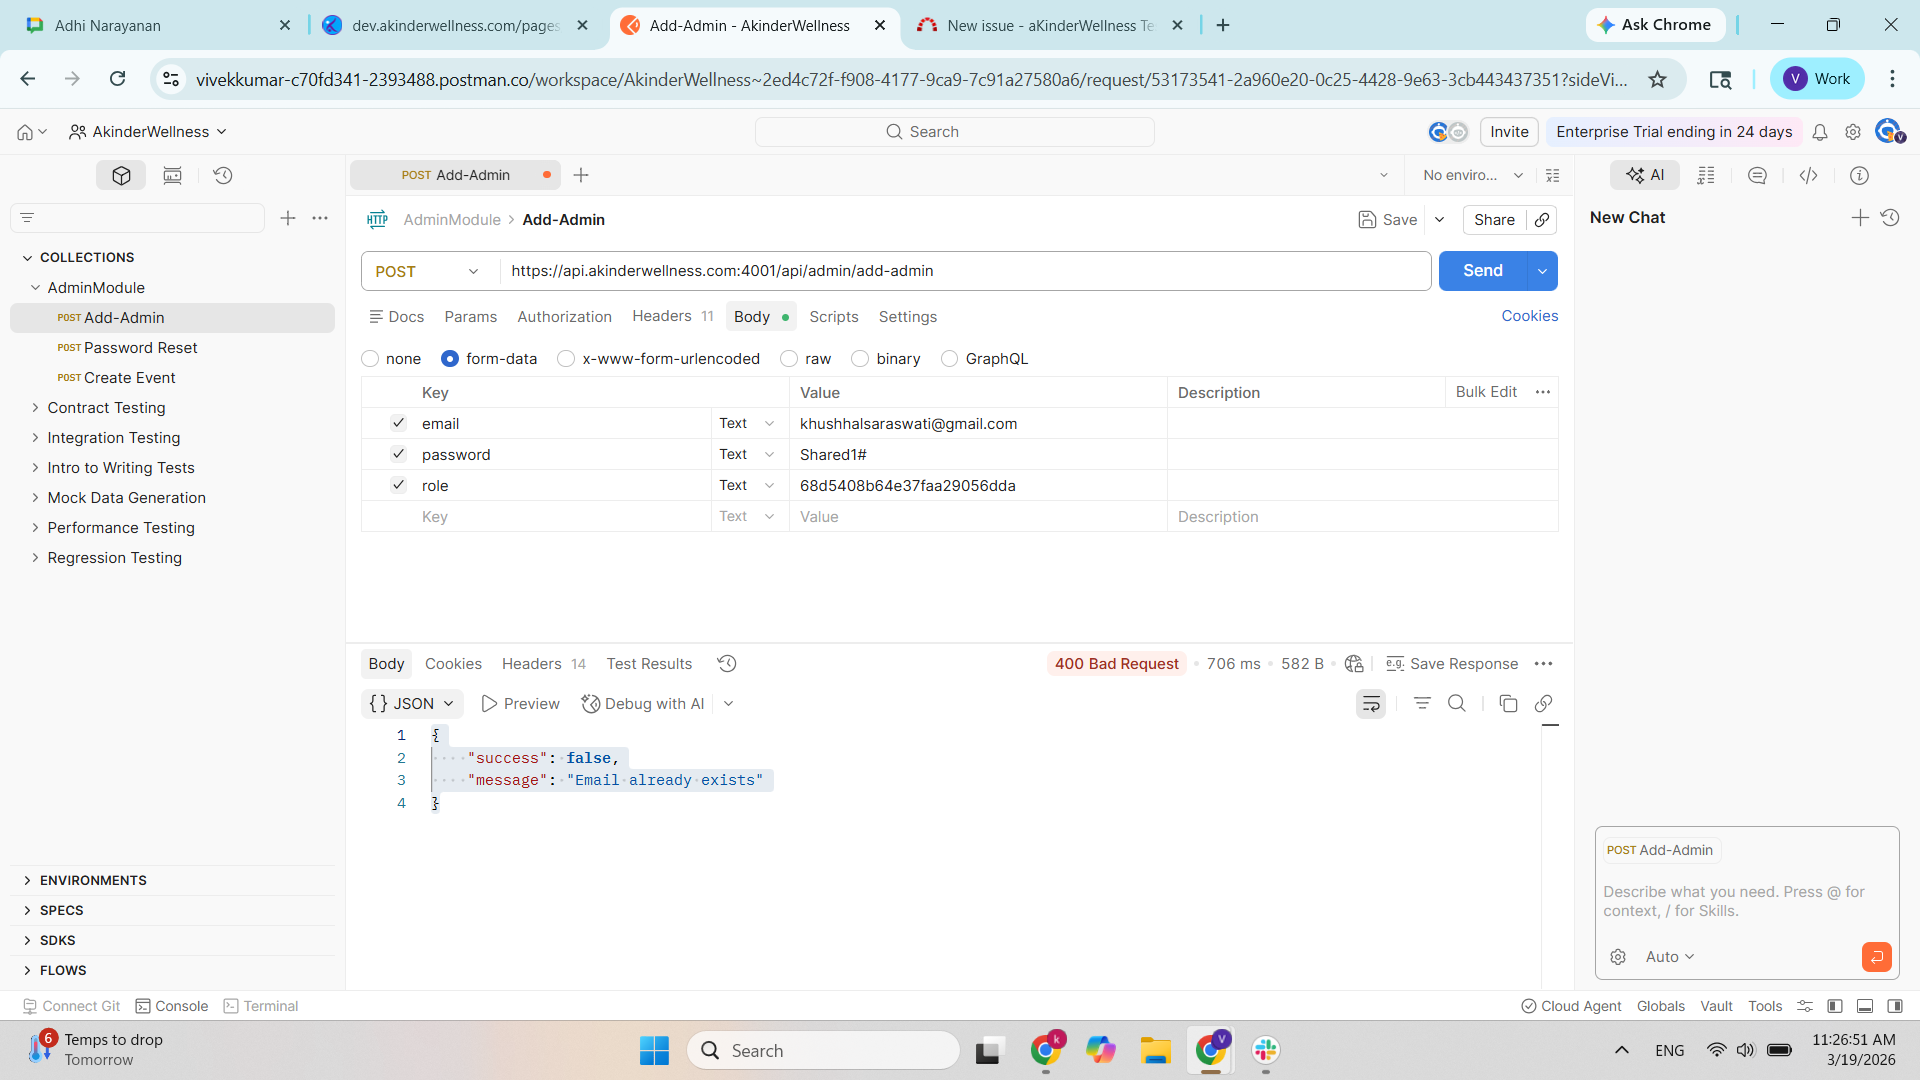Uncheck the email row checkbox
The width and height of the screenshot is (1920, 1080).
click(x=398, y=423)
